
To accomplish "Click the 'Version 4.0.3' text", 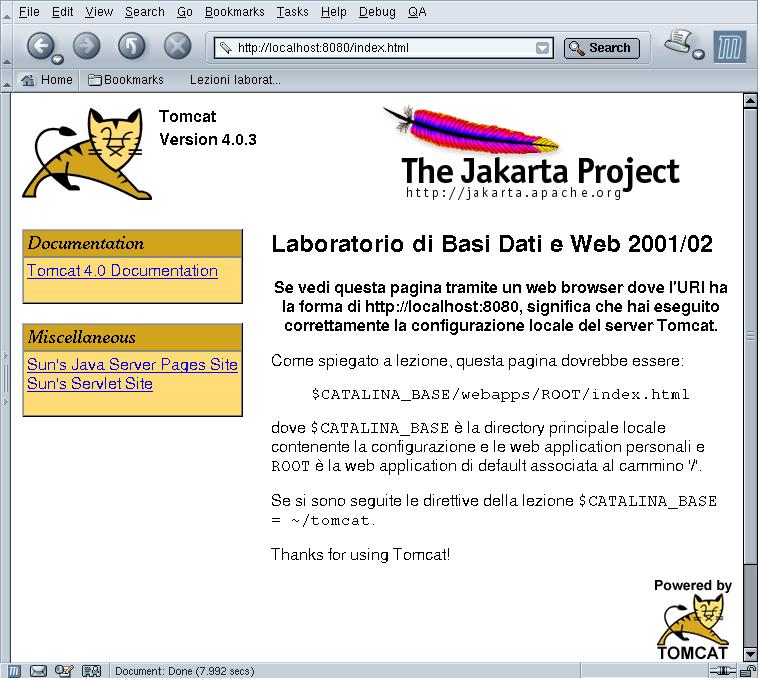I will [208, 140].
